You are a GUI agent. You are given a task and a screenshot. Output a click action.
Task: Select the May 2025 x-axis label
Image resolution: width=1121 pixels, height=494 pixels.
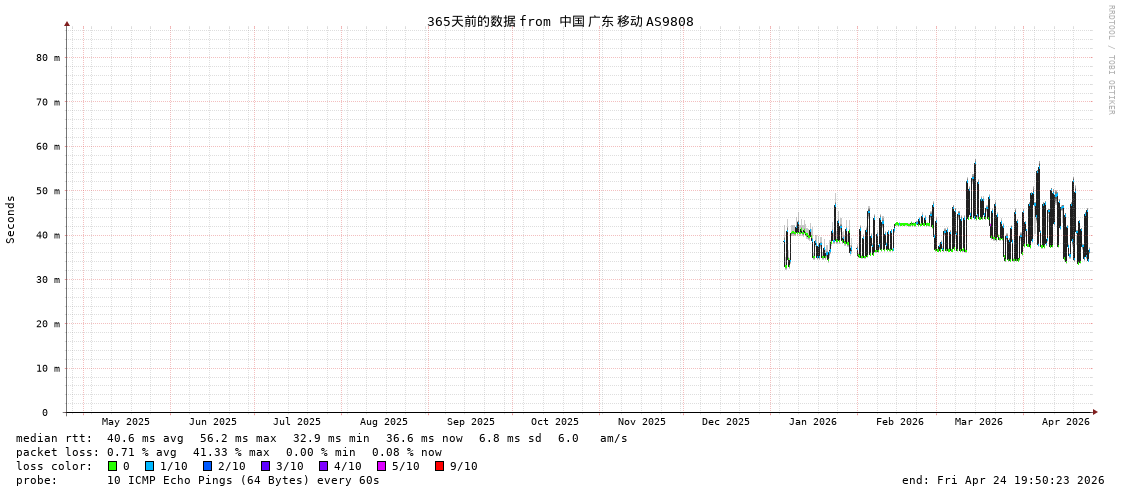click(x=126, y=422)
